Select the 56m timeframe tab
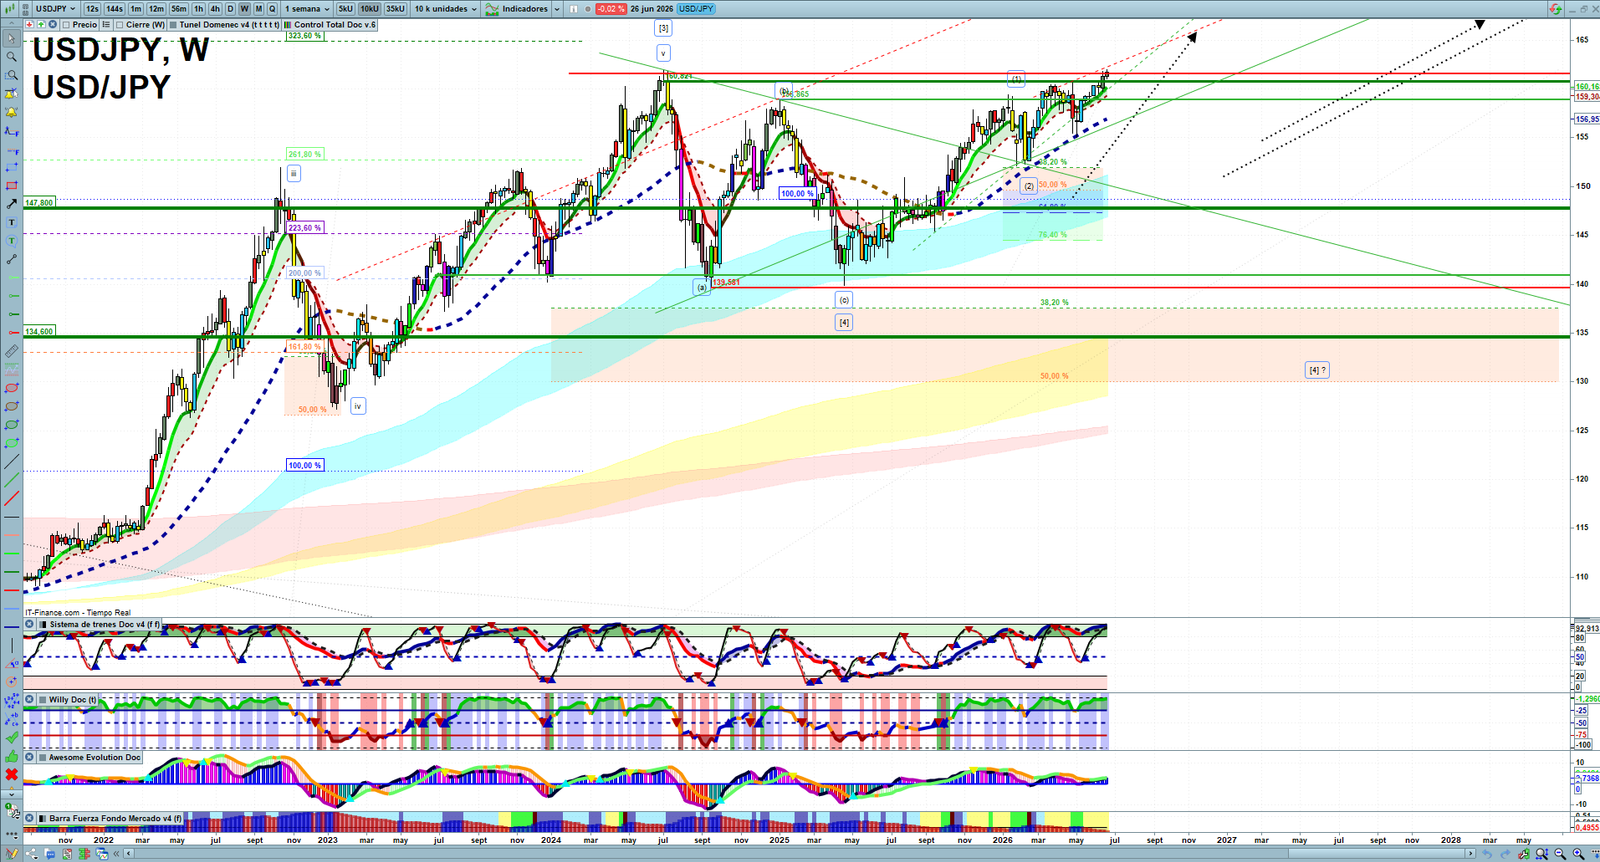Viewport: 1600px width, 862px height. tap(179, 9)
